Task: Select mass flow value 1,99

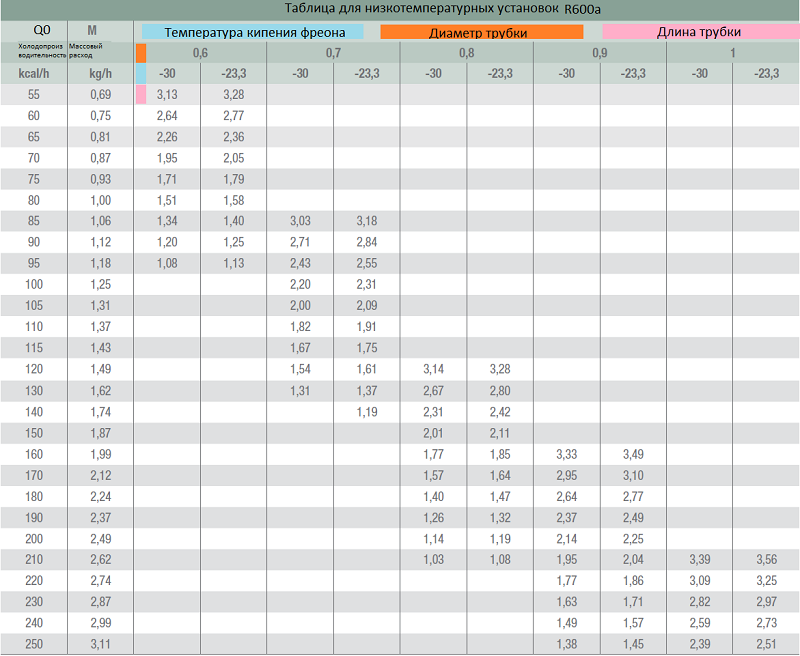Action: (101, 455)
